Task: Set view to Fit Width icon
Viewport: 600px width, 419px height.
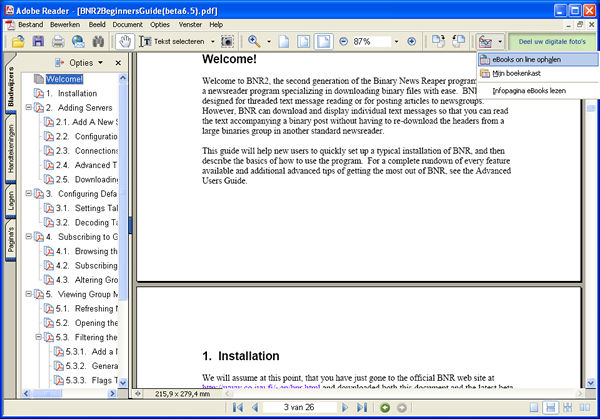Action: 324,41
